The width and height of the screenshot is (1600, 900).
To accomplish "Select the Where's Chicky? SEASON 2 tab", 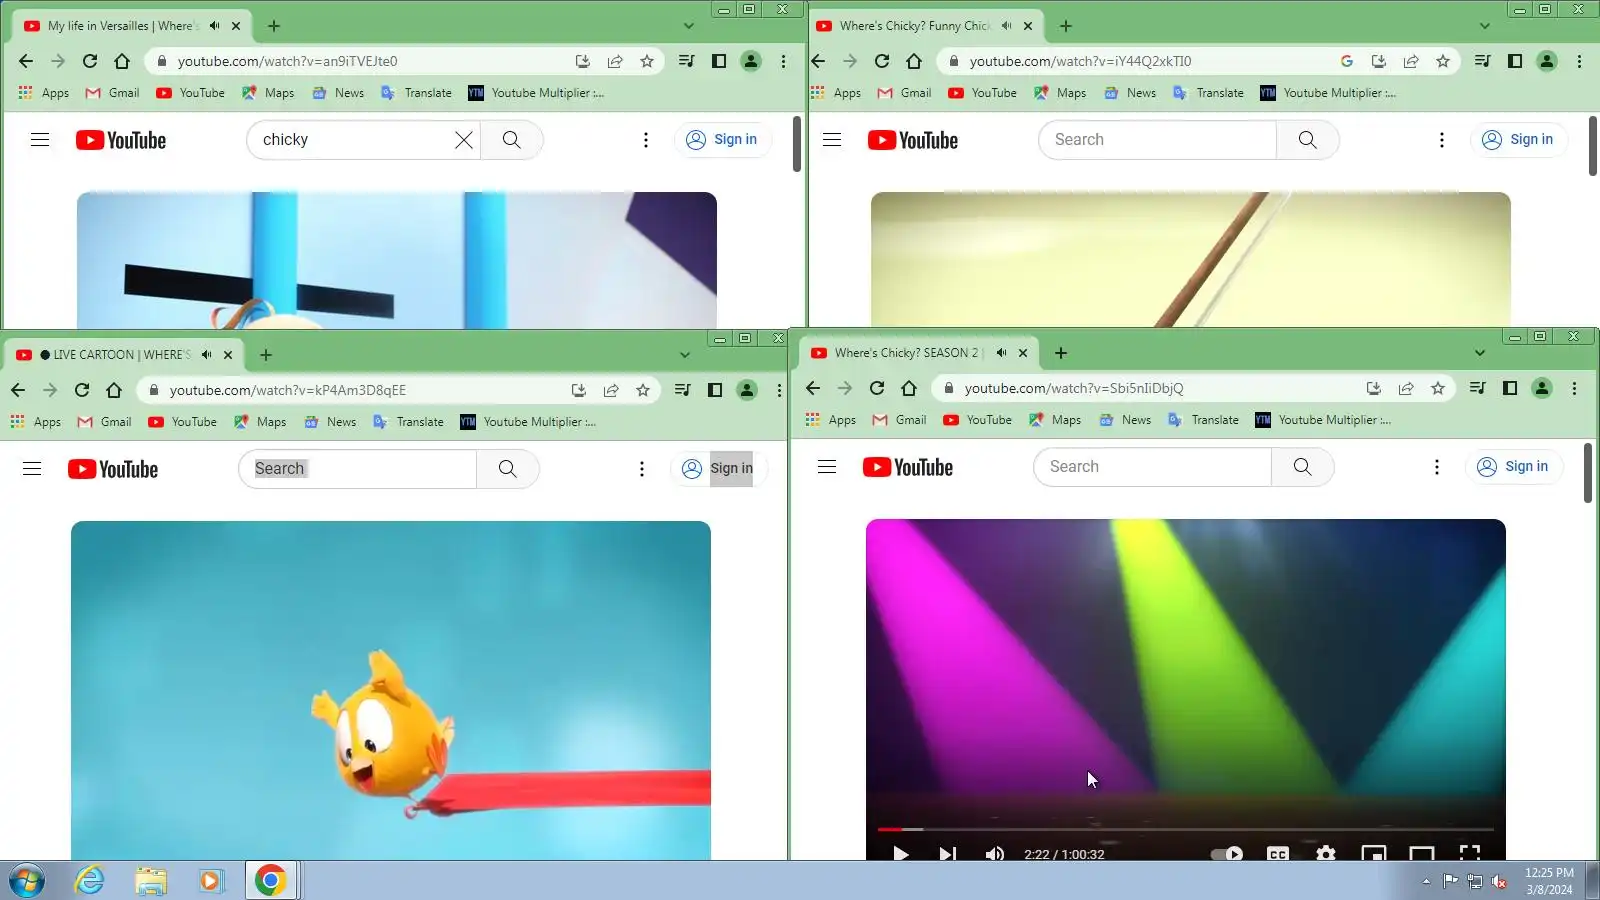I will [x=920, y=353].
